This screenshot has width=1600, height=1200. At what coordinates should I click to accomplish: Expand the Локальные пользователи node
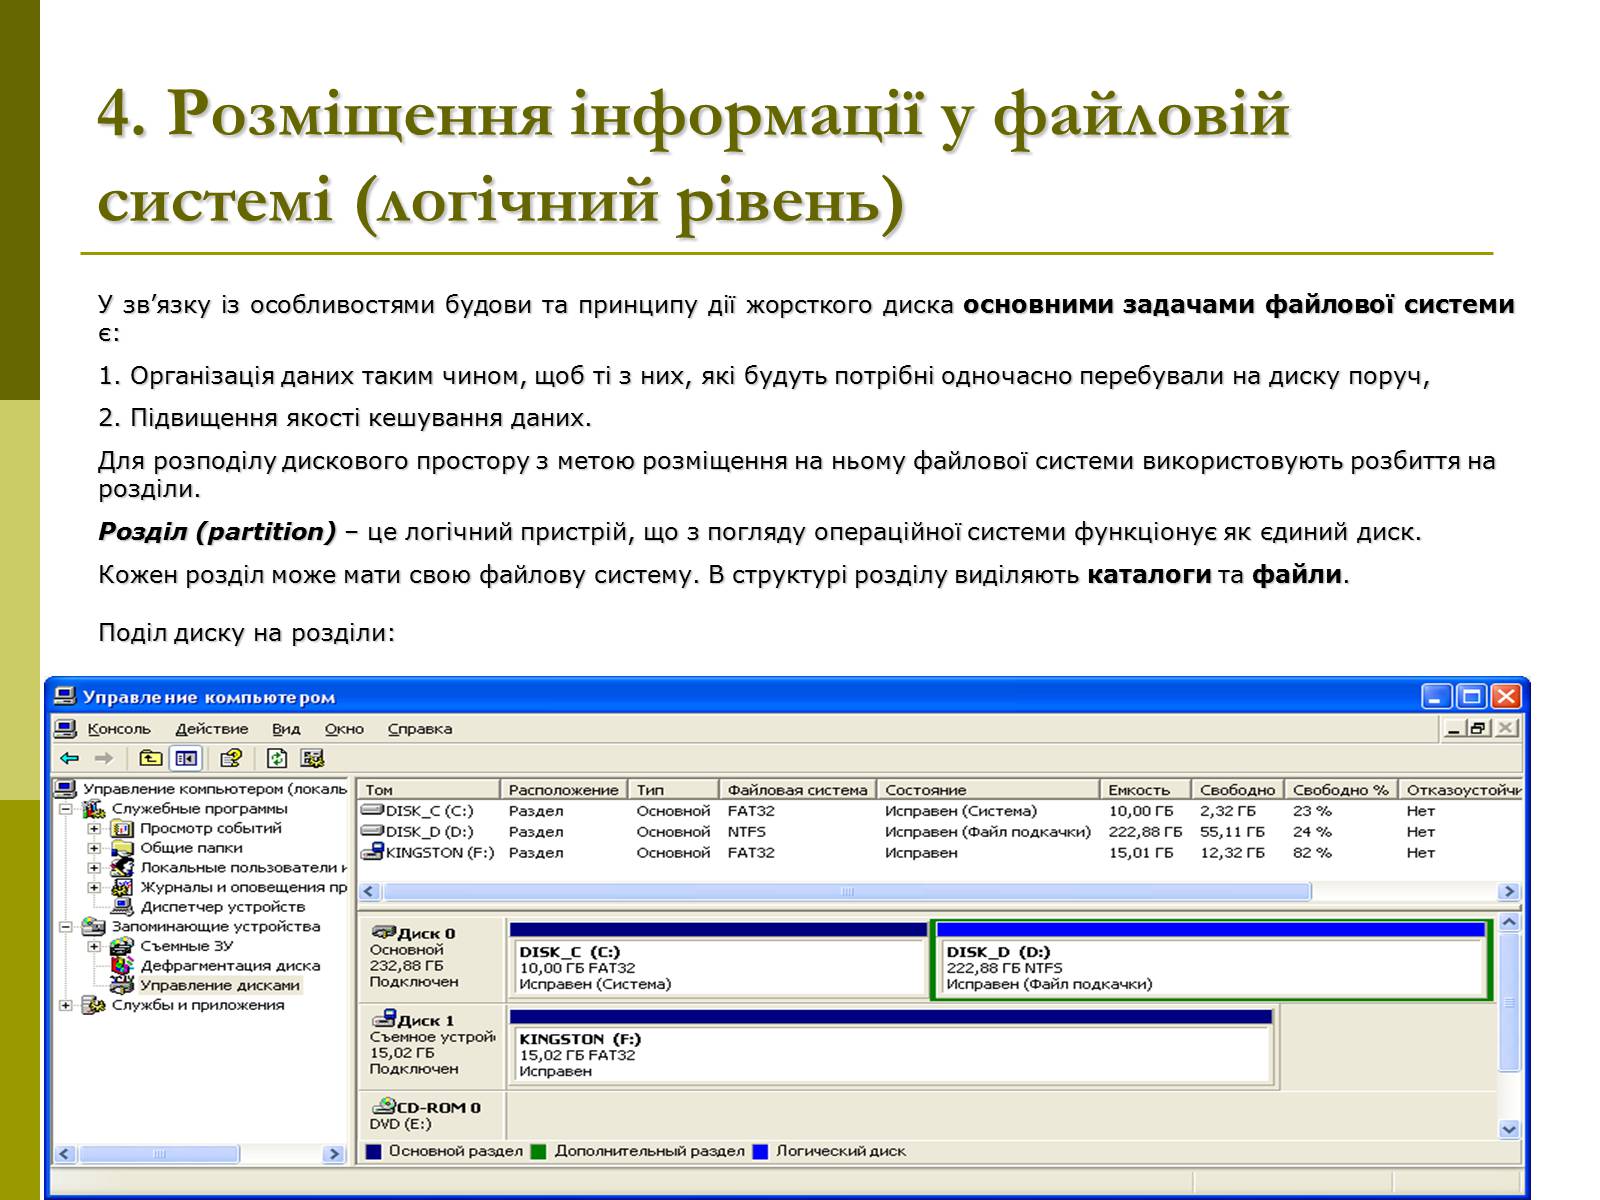pos(94,868)
